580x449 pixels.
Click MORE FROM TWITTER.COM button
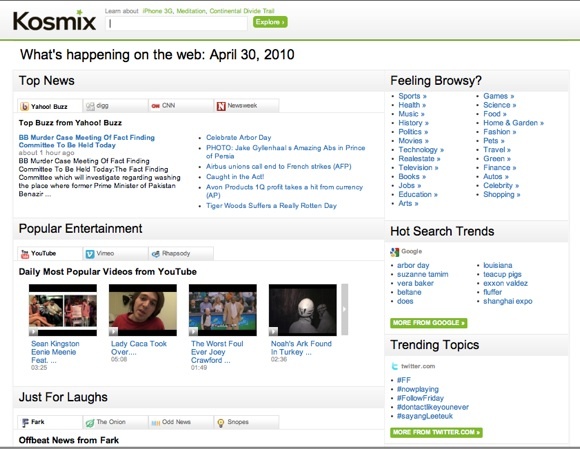pos(436,432)
